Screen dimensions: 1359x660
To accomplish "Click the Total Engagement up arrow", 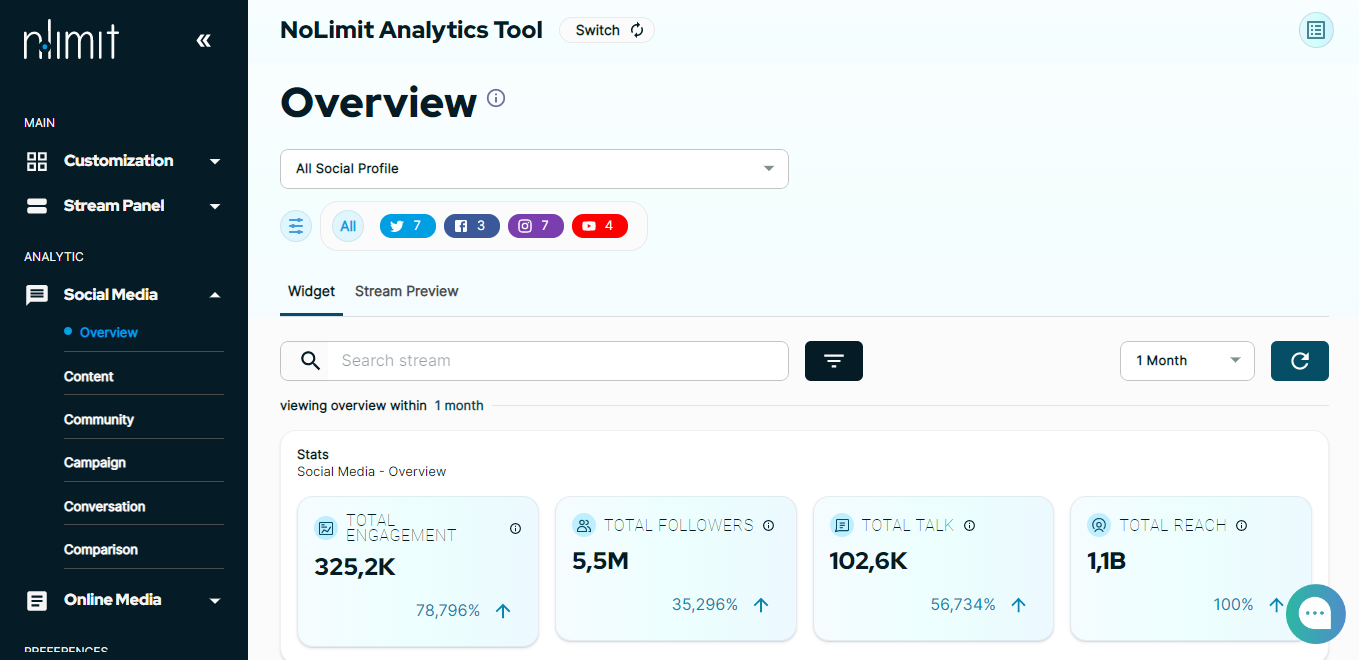I will (x=503, y=610).
